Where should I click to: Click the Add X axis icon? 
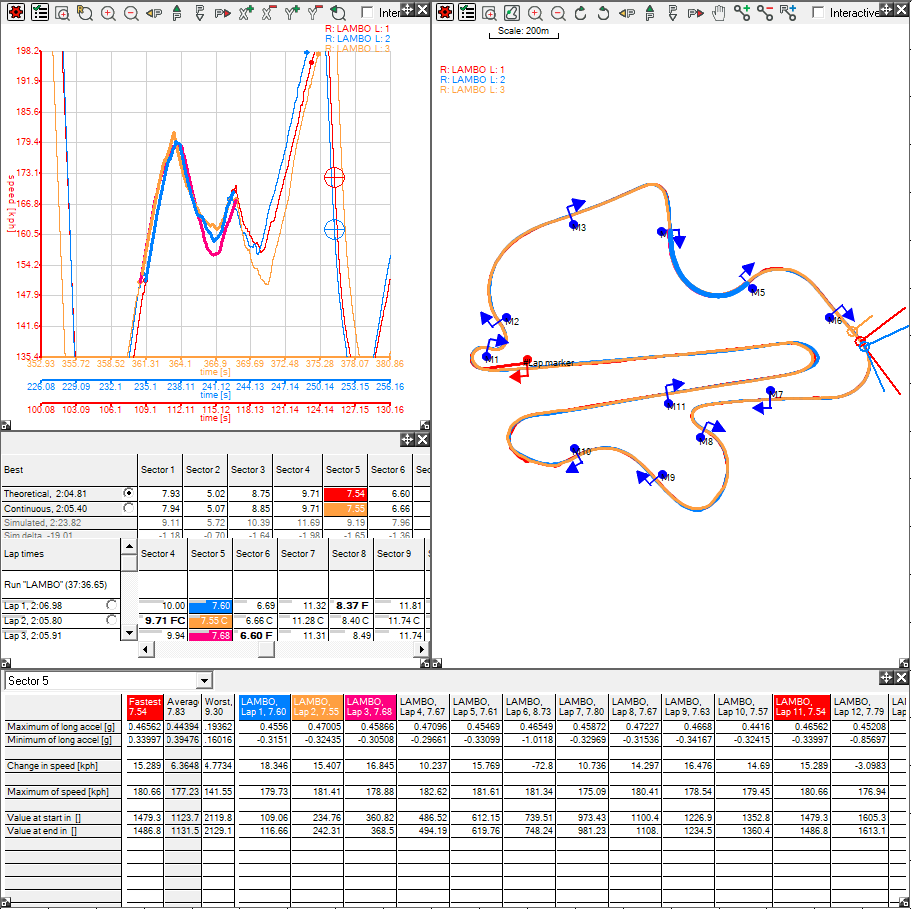tap(246, 12)
